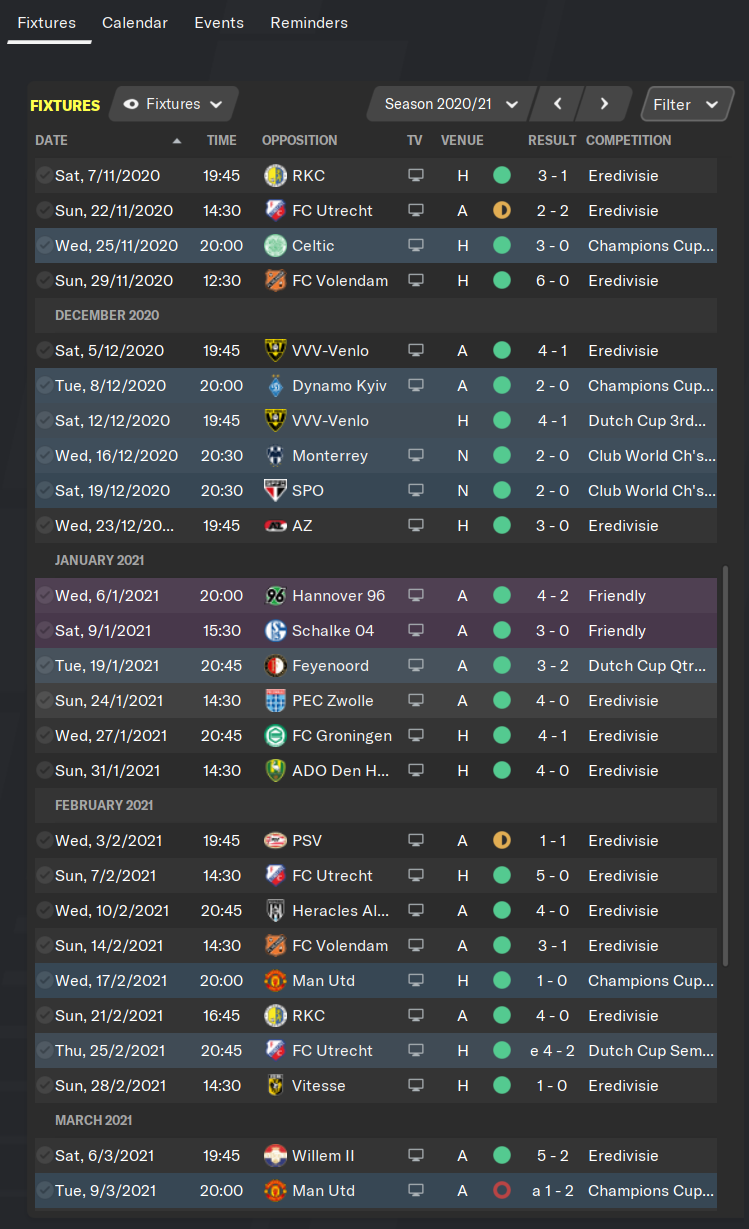Click the Schalke 04 badge icon
The image size is (749, 1229).
(x=275, y=631)
